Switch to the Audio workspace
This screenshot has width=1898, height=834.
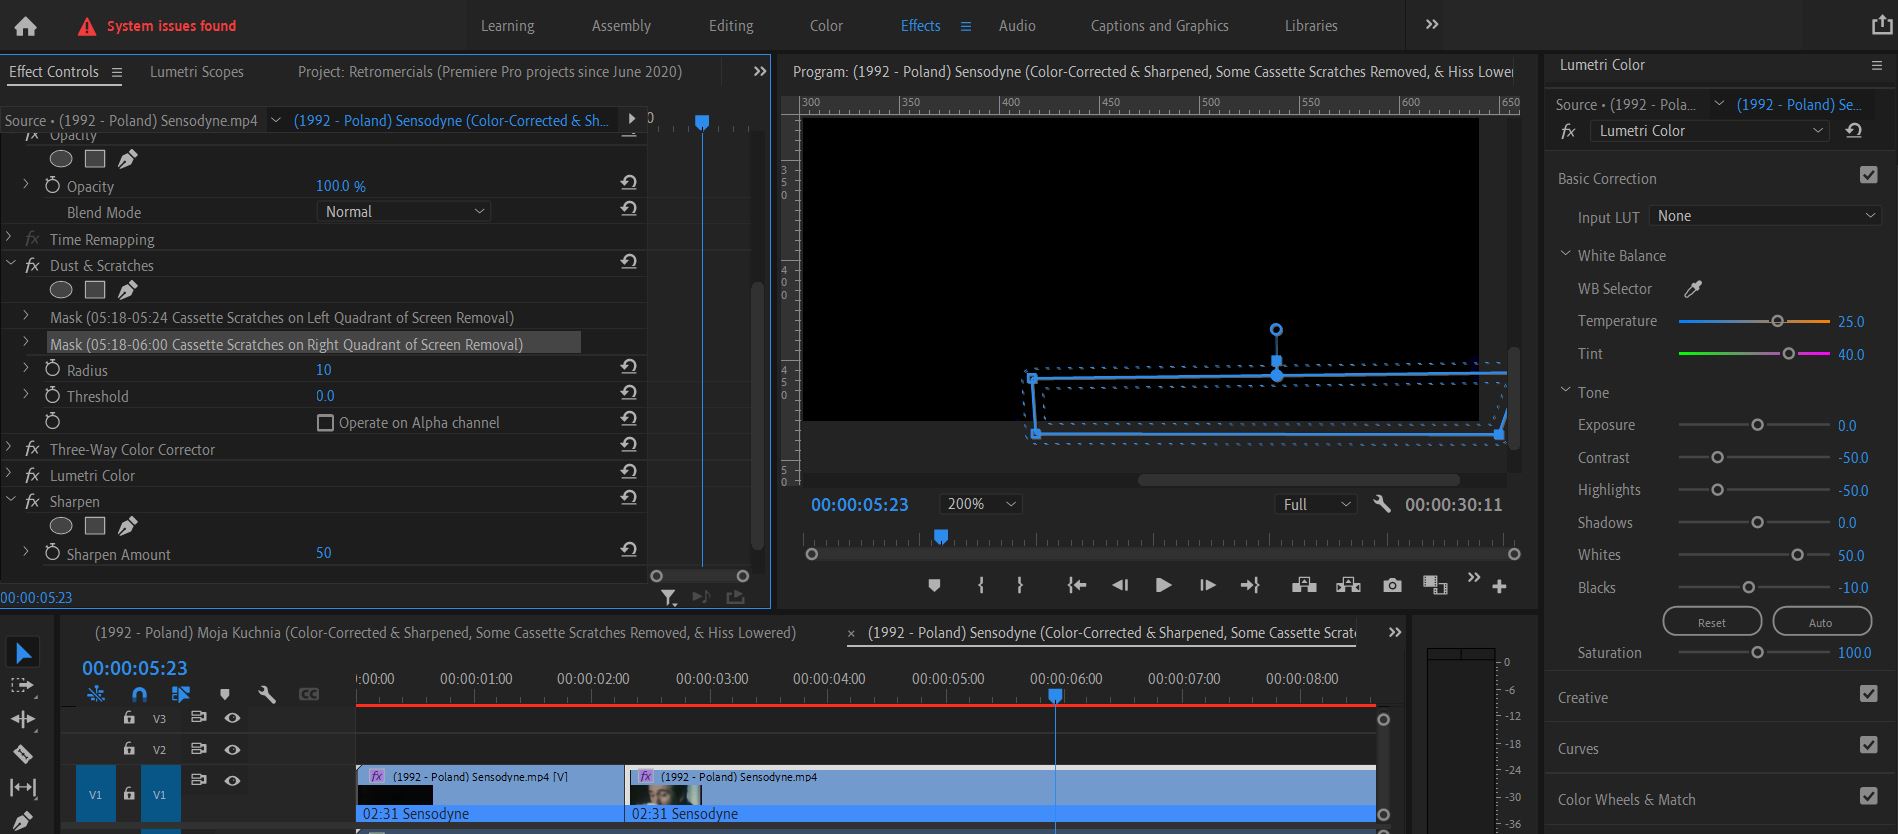tap(1017, 26)
